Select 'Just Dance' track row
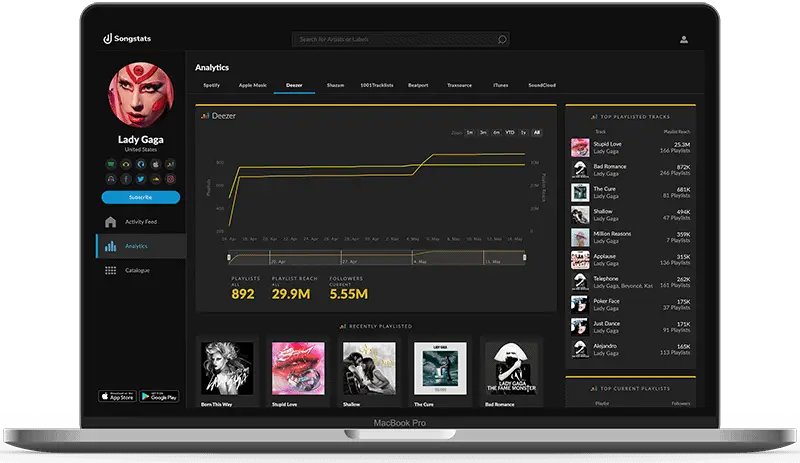 coord(631,327)
